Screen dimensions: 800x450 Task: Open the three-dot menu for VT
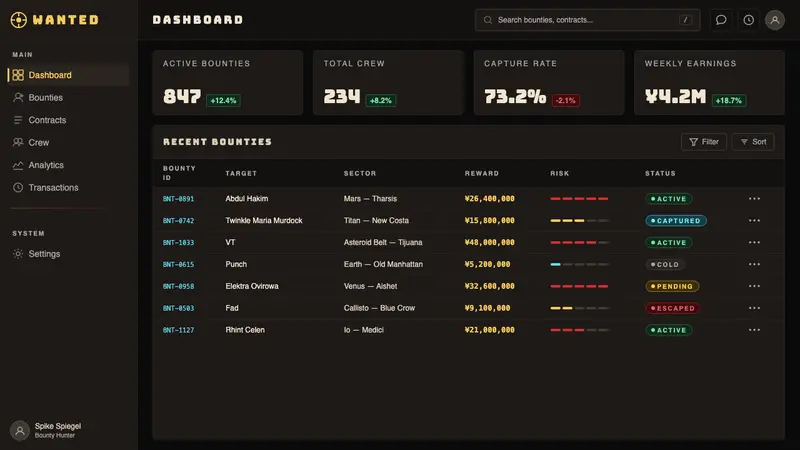(754, 242)
